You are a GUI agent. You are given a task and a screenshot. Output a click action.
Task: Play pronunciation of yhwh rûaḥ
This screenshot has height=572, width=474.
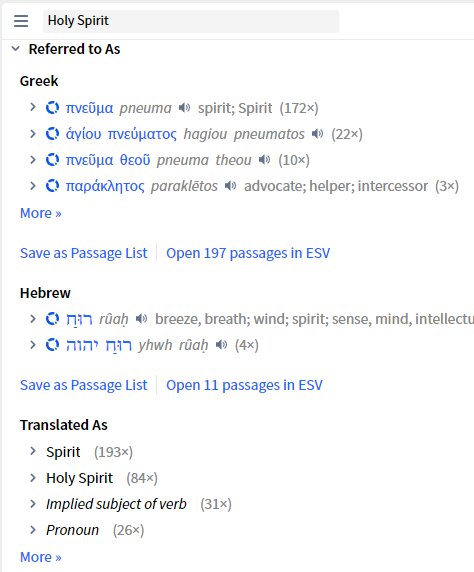[221, 345]
